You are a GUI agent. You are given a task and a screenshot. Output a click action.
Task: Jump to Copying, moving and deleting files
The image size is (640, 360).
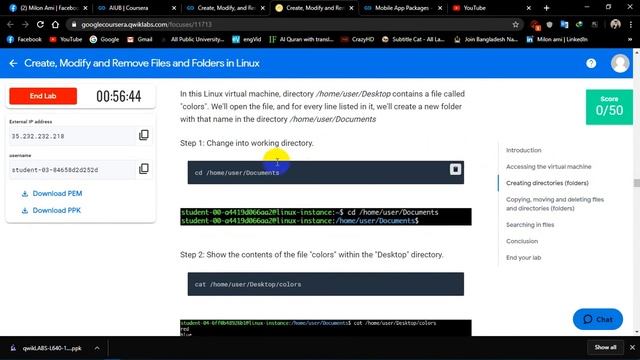[x=555, y=204]
